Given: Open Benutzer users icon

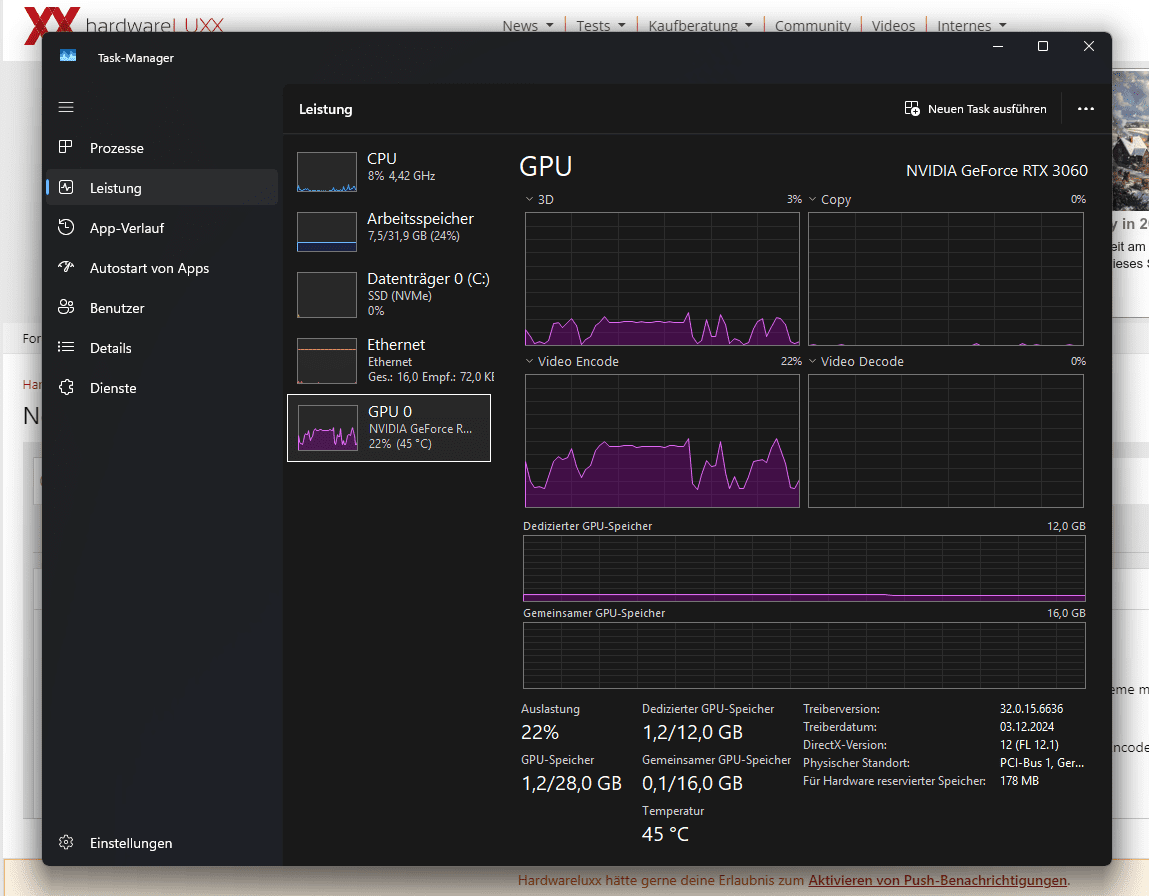Looking at the screenshot, I should (66, 308).
